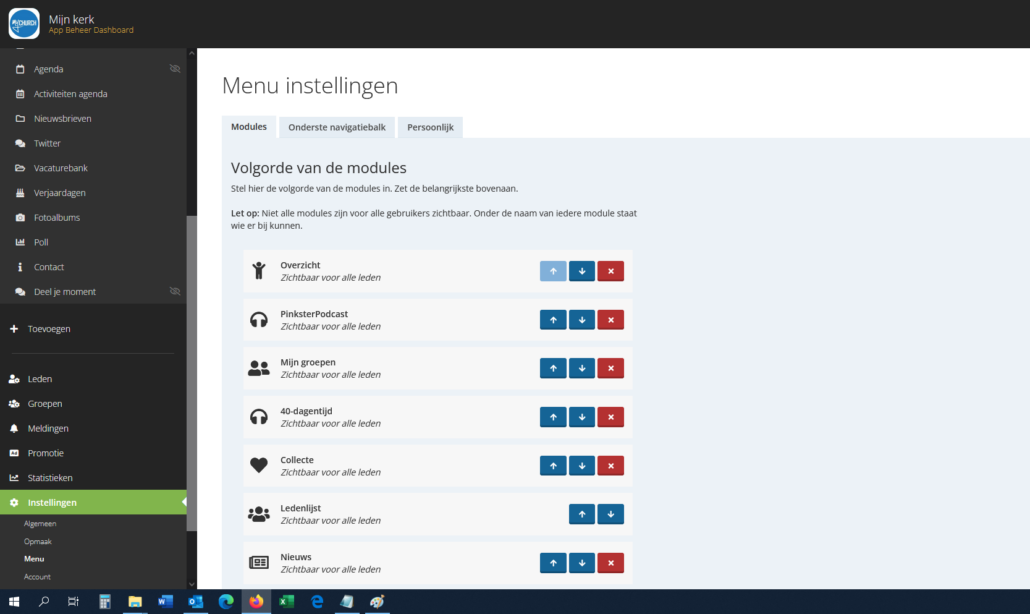The height and width of the screenshot is (614, 1030).
Task: Move Mijn groepen module up
Action: pyautogui.click(x=553, y=368)
